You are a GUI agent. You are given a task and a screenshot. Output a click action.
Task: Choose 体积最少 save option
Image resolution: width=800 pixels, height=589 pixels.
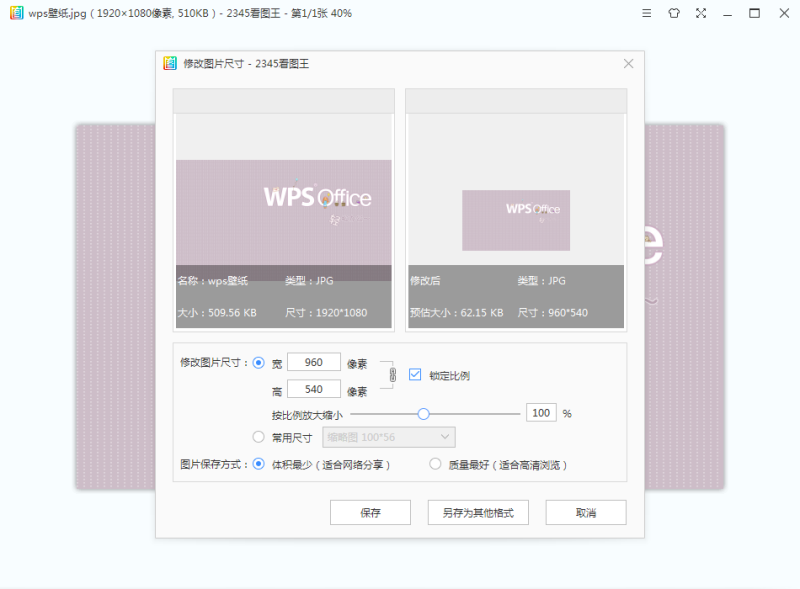(259, 464)
